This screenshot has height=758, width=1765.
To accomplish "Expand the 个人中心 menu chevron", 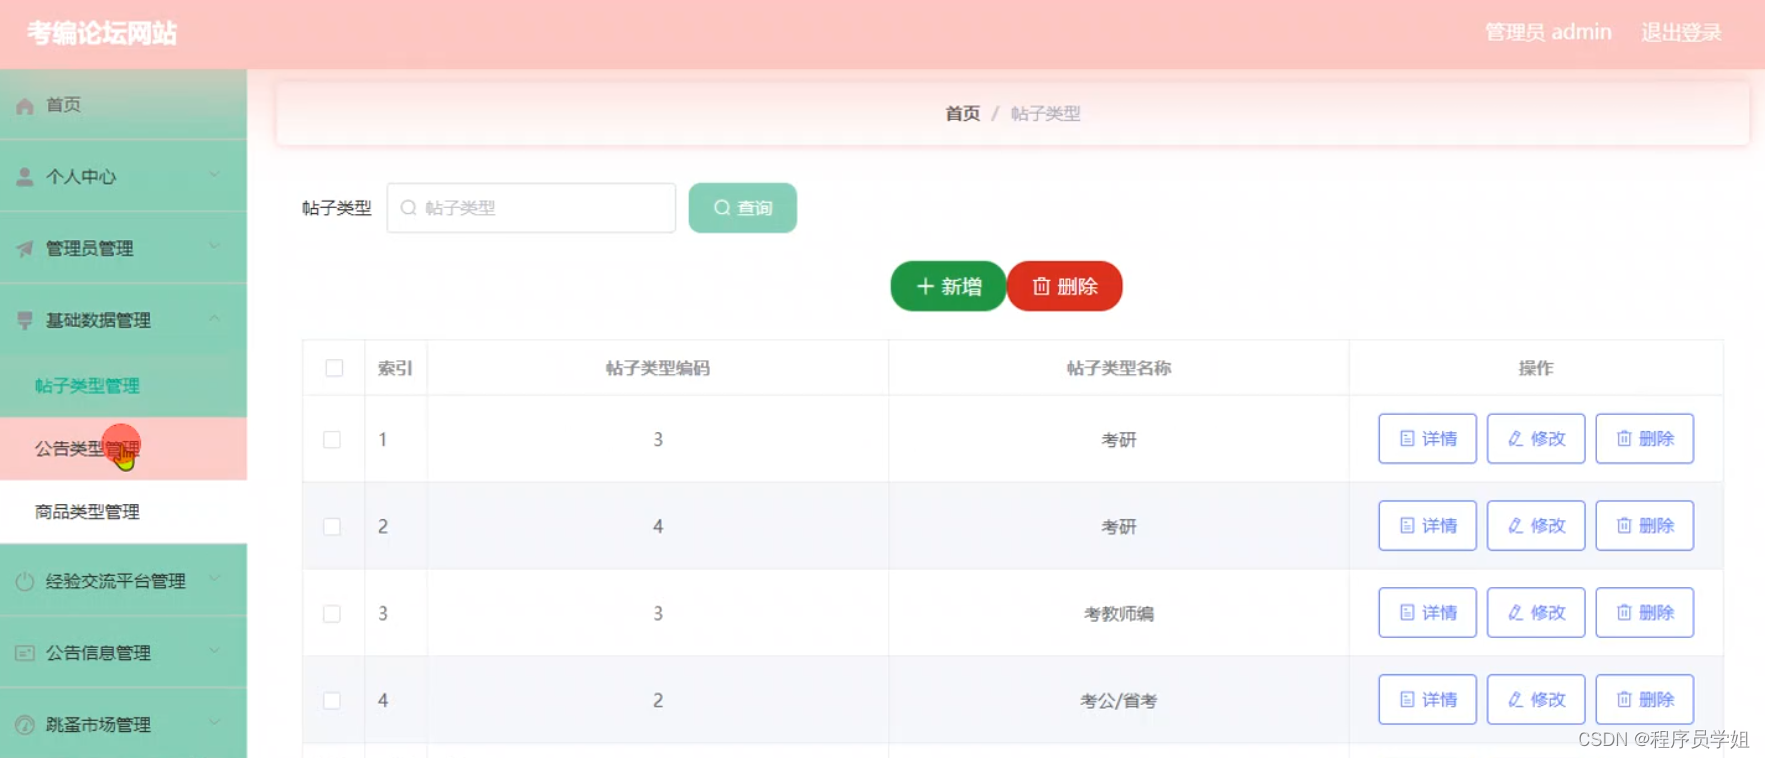I will 214,175.
